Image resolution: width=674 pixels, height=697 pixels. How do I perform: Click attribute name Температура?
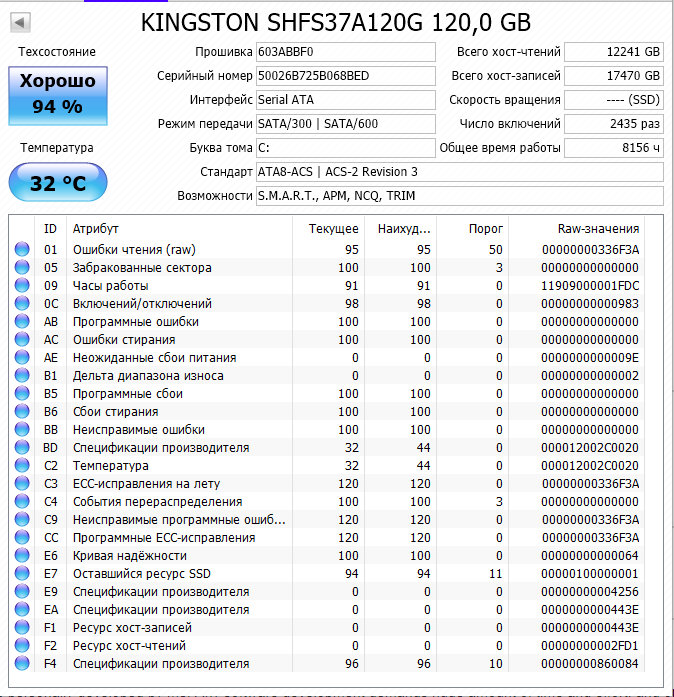coord(111,465)
